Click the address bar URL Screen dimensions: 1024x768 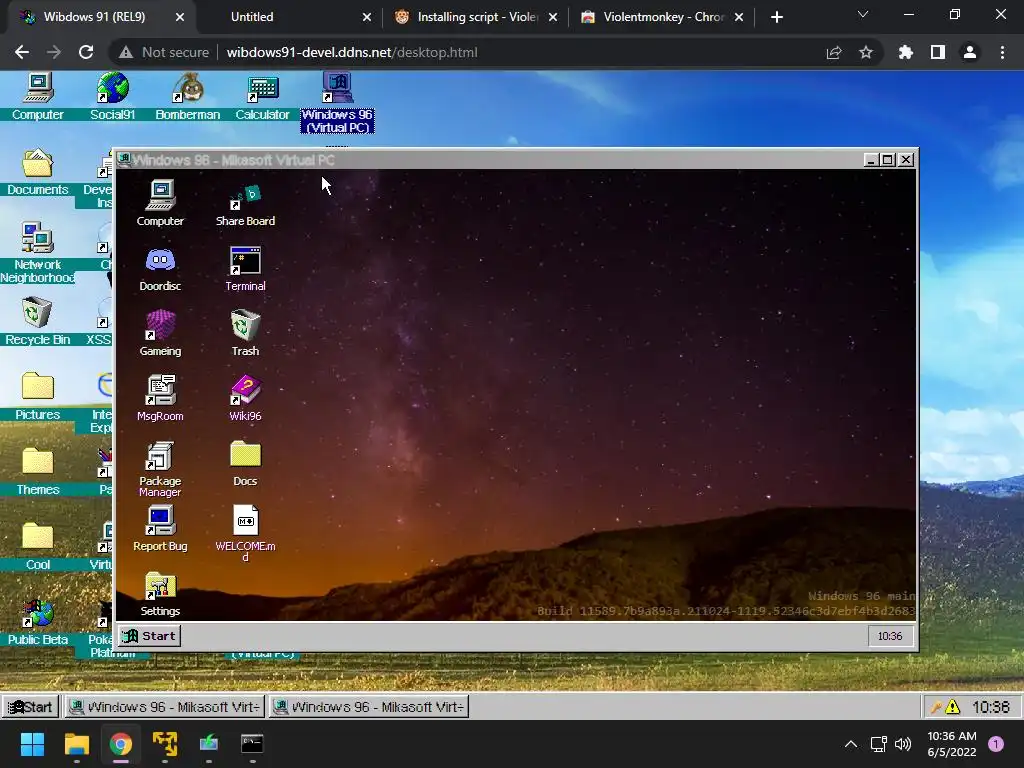(x=352, y=52)
